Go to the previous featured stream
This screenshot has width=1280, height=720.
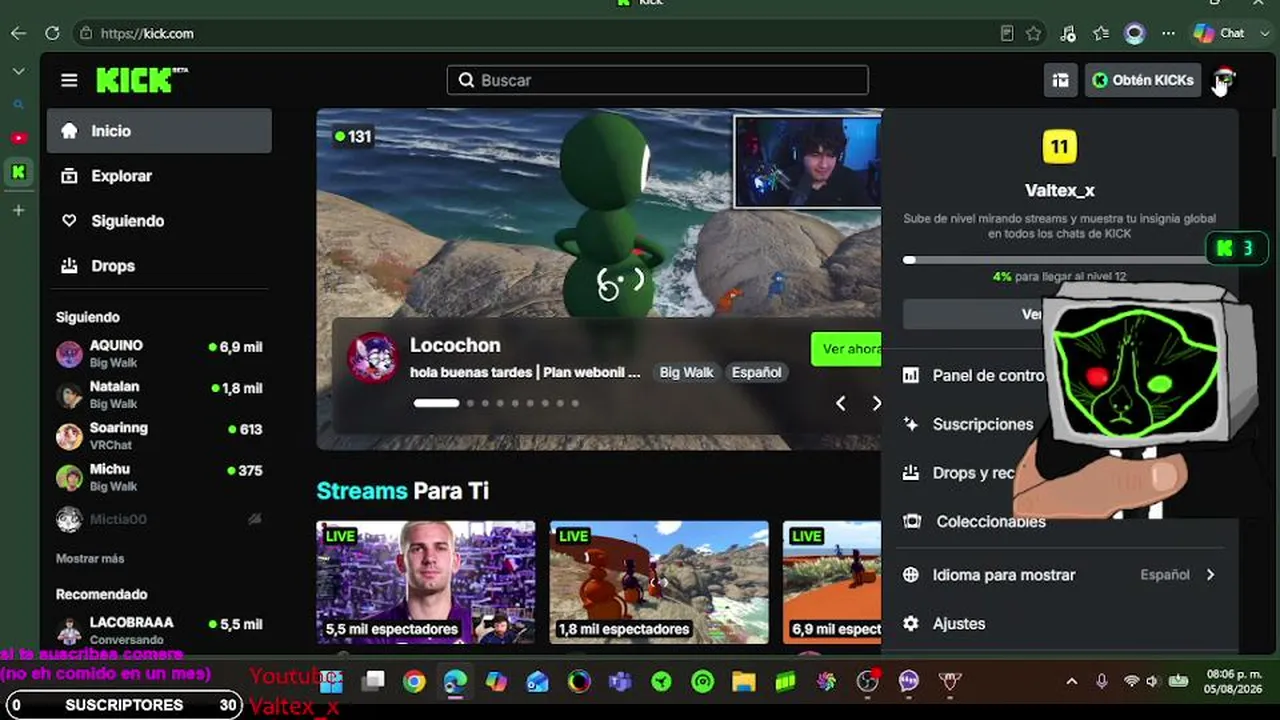(x=840, y=403)
